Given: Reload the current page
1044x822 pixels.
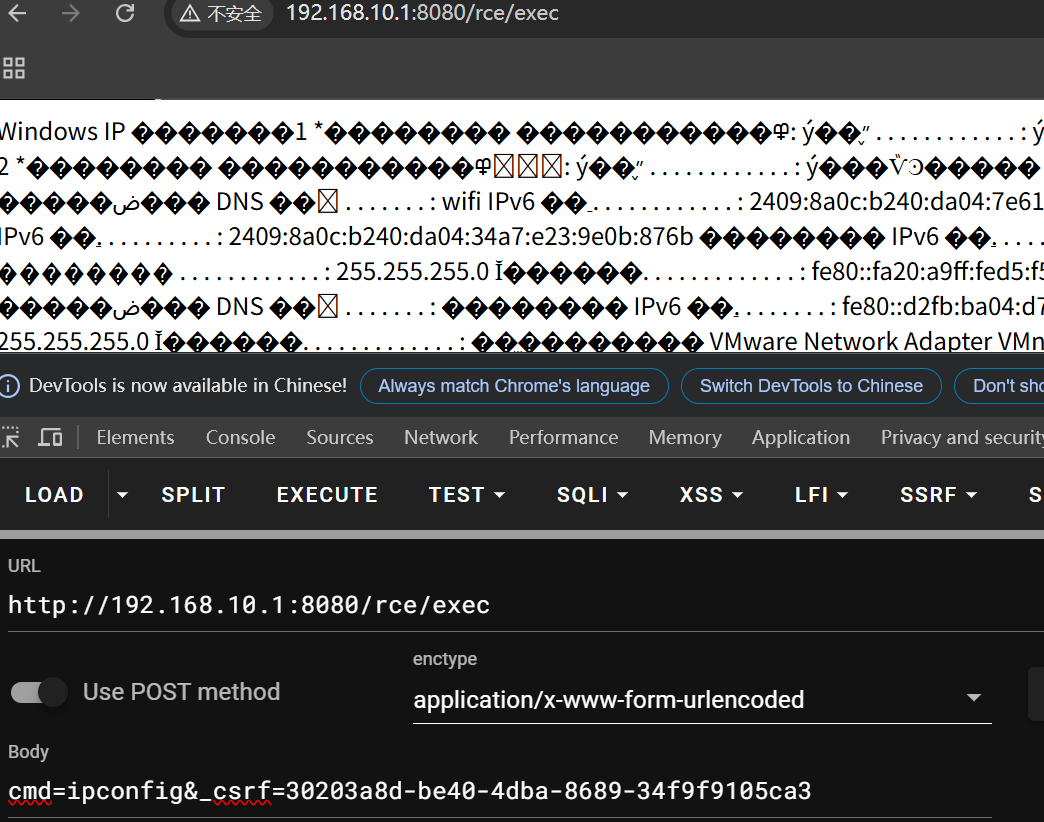Looking at the screenshot, I should pos(124,14).
